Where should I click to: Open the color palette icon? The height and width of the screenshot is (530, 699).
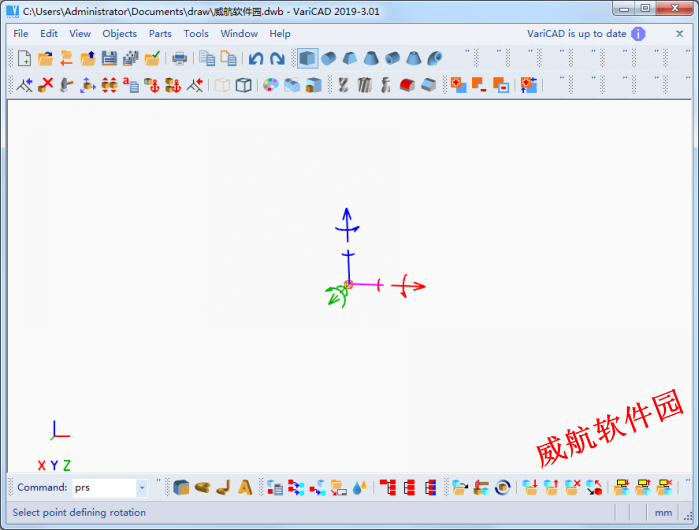[271, 84]
